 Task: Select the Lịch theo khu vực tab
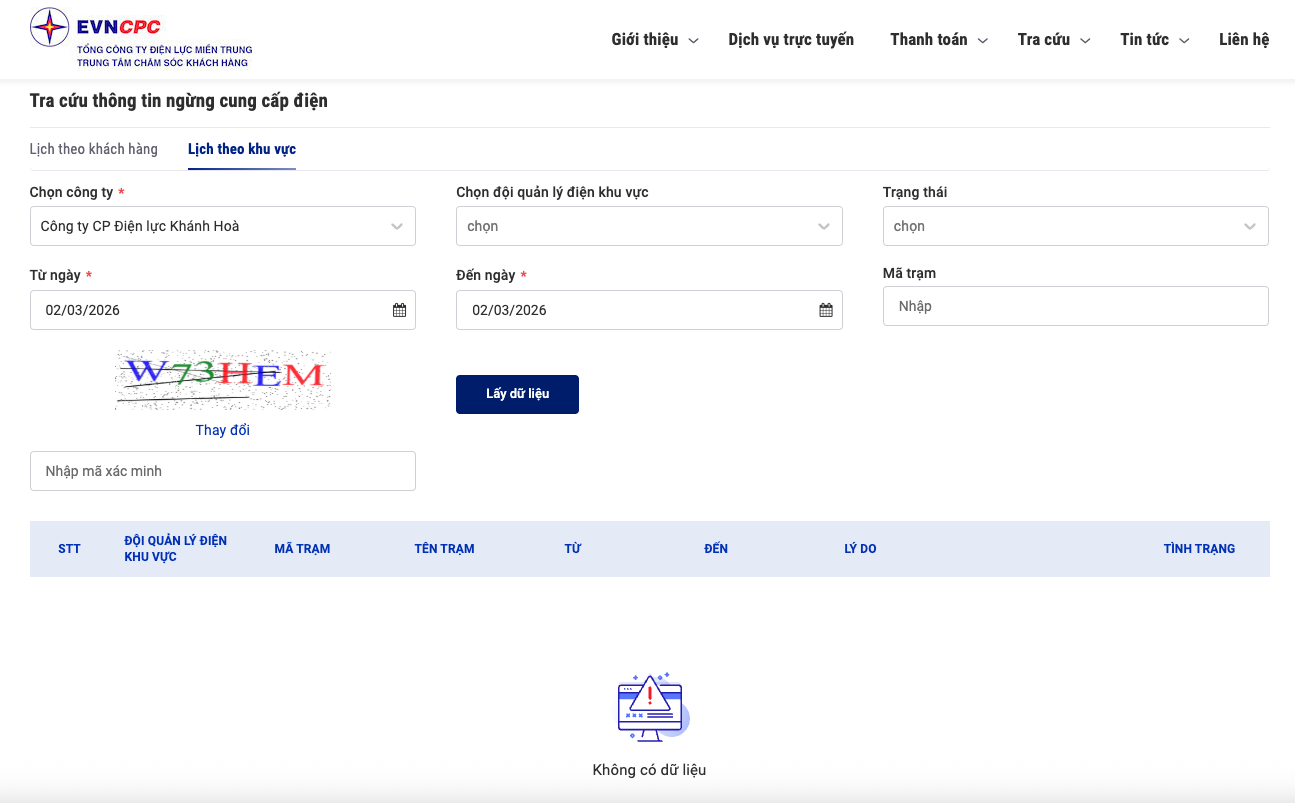pyautogui.click(x=242, y=149)
